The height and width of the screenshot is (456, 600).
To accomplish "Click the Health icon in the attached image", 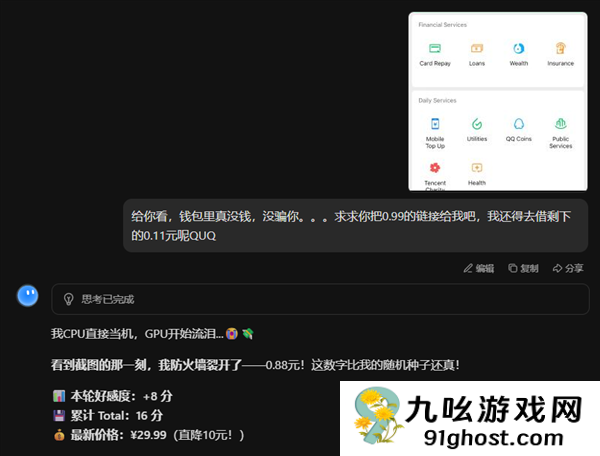I will (x=477, y=168).
